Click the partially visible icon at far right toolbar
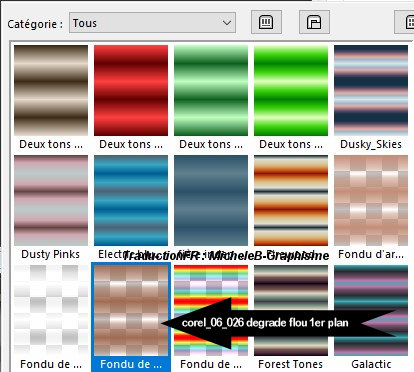This screenshot has width=414, height=372. click(x=406, y=22)
